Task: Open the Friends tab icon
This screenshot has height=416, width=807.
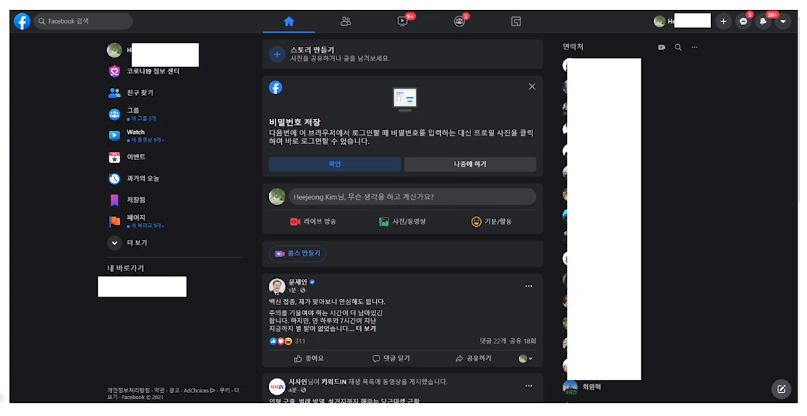Action: pyautogui.click(x=346, y=22)
